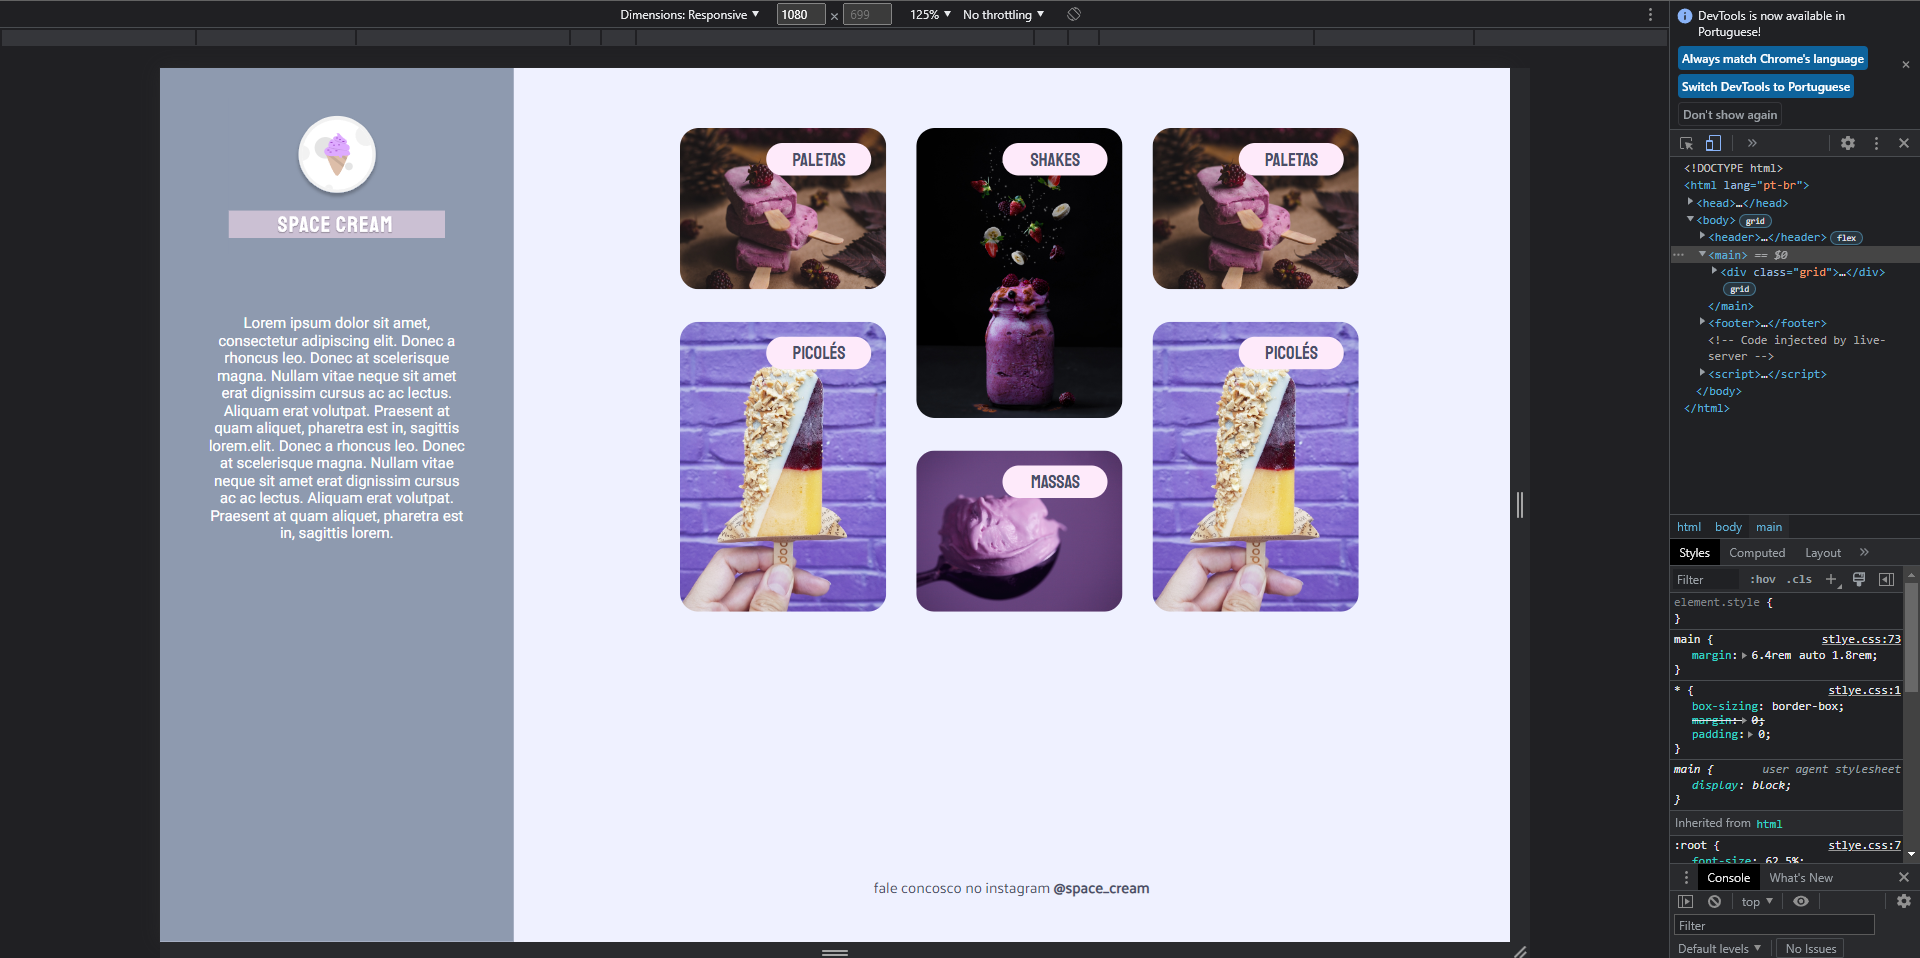Screen dimensions: 1920x958
Task: Click Don't show again button
Action: tap(1729, 115)
